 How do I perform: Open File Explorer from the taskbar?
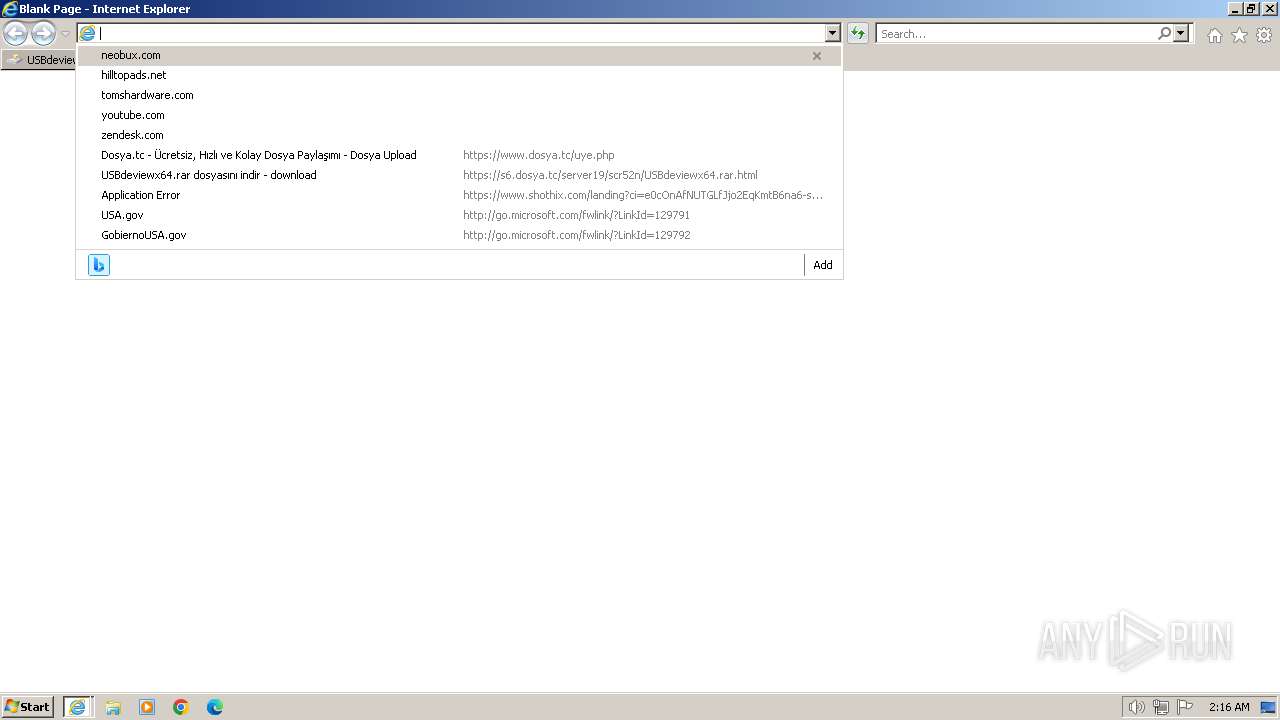[113, 707]
